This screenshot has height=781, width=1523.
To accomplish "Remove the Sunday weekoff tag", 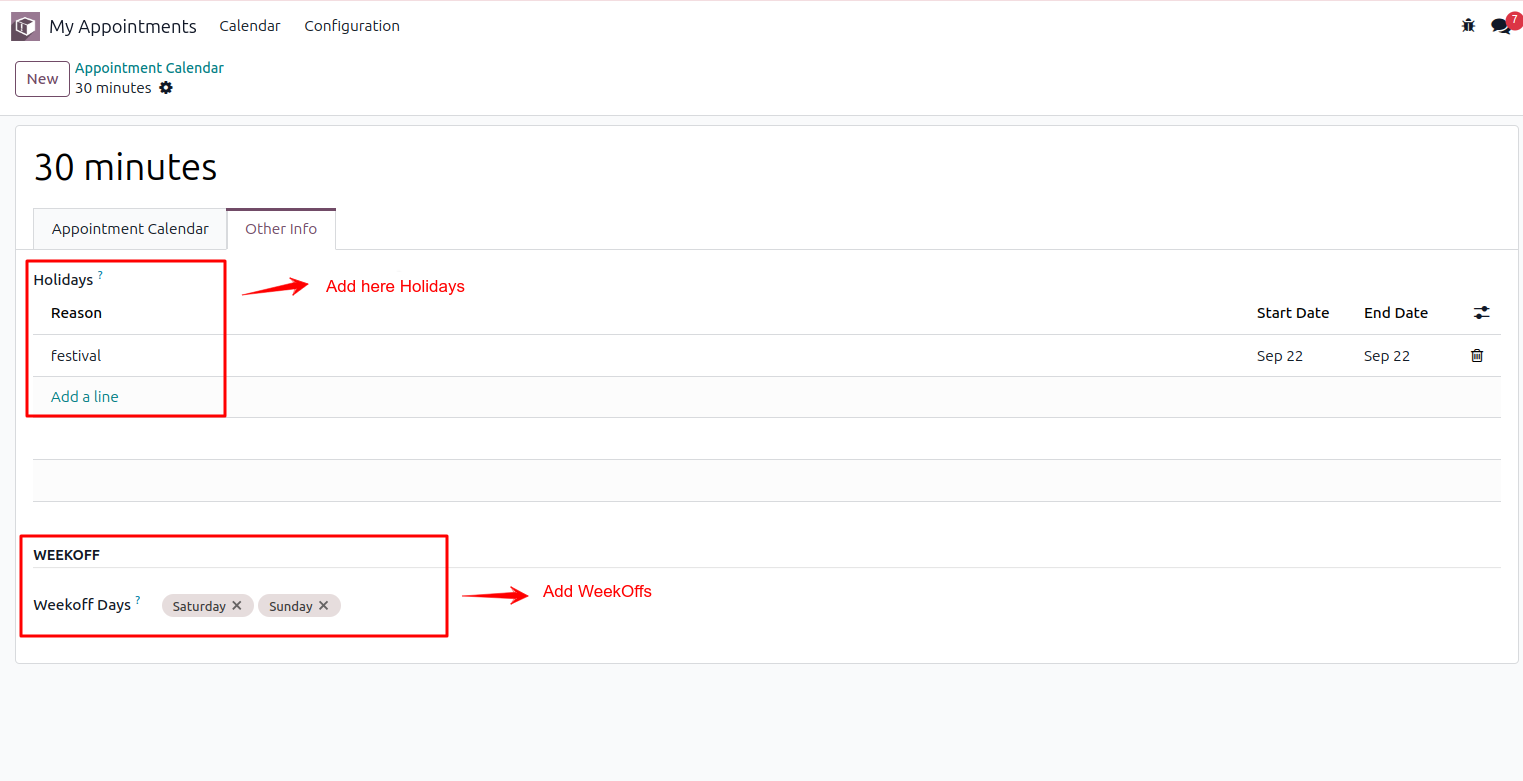I will click(x=324, y=606).
